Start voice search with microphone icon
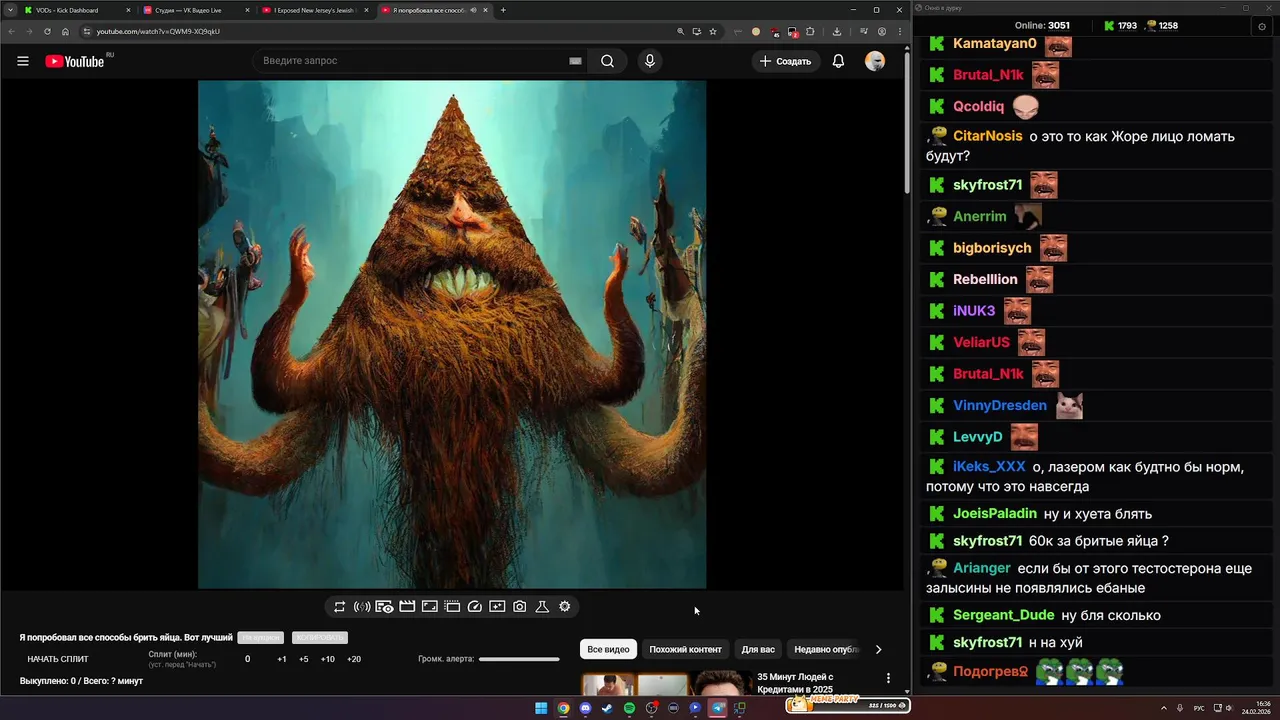Image resolution: width=1280 pixels, height=720 pixels. [650, 61]
